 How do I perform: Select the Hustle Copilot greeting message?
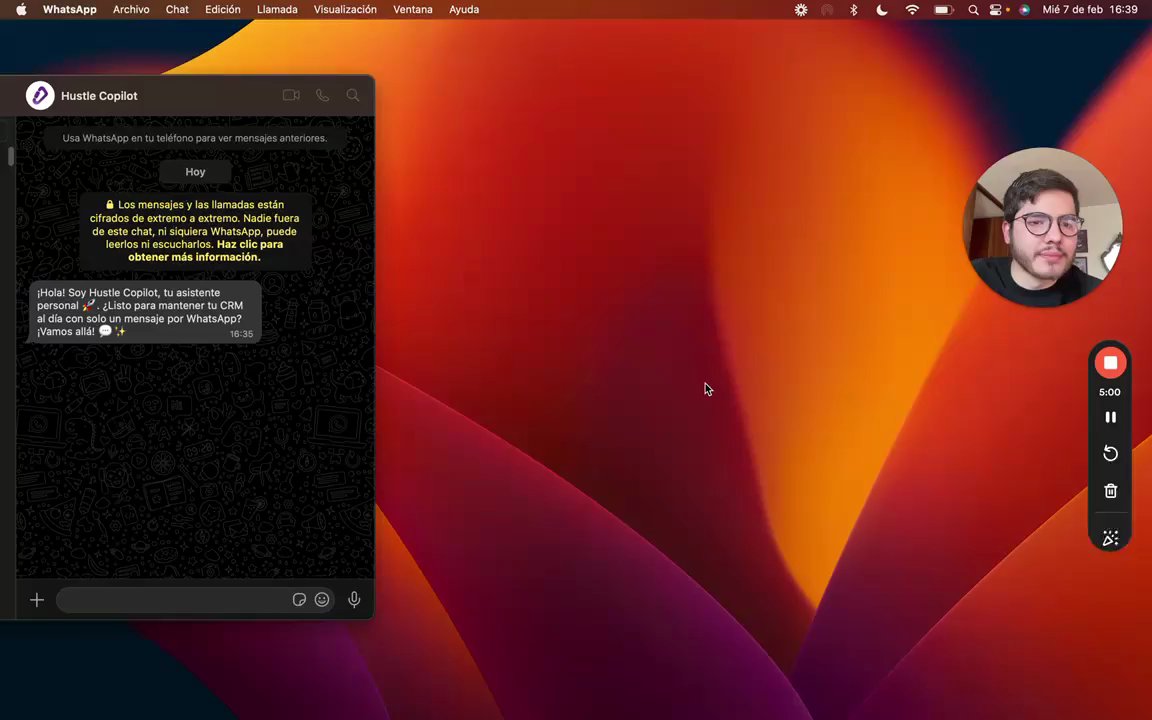click(145, 312)
